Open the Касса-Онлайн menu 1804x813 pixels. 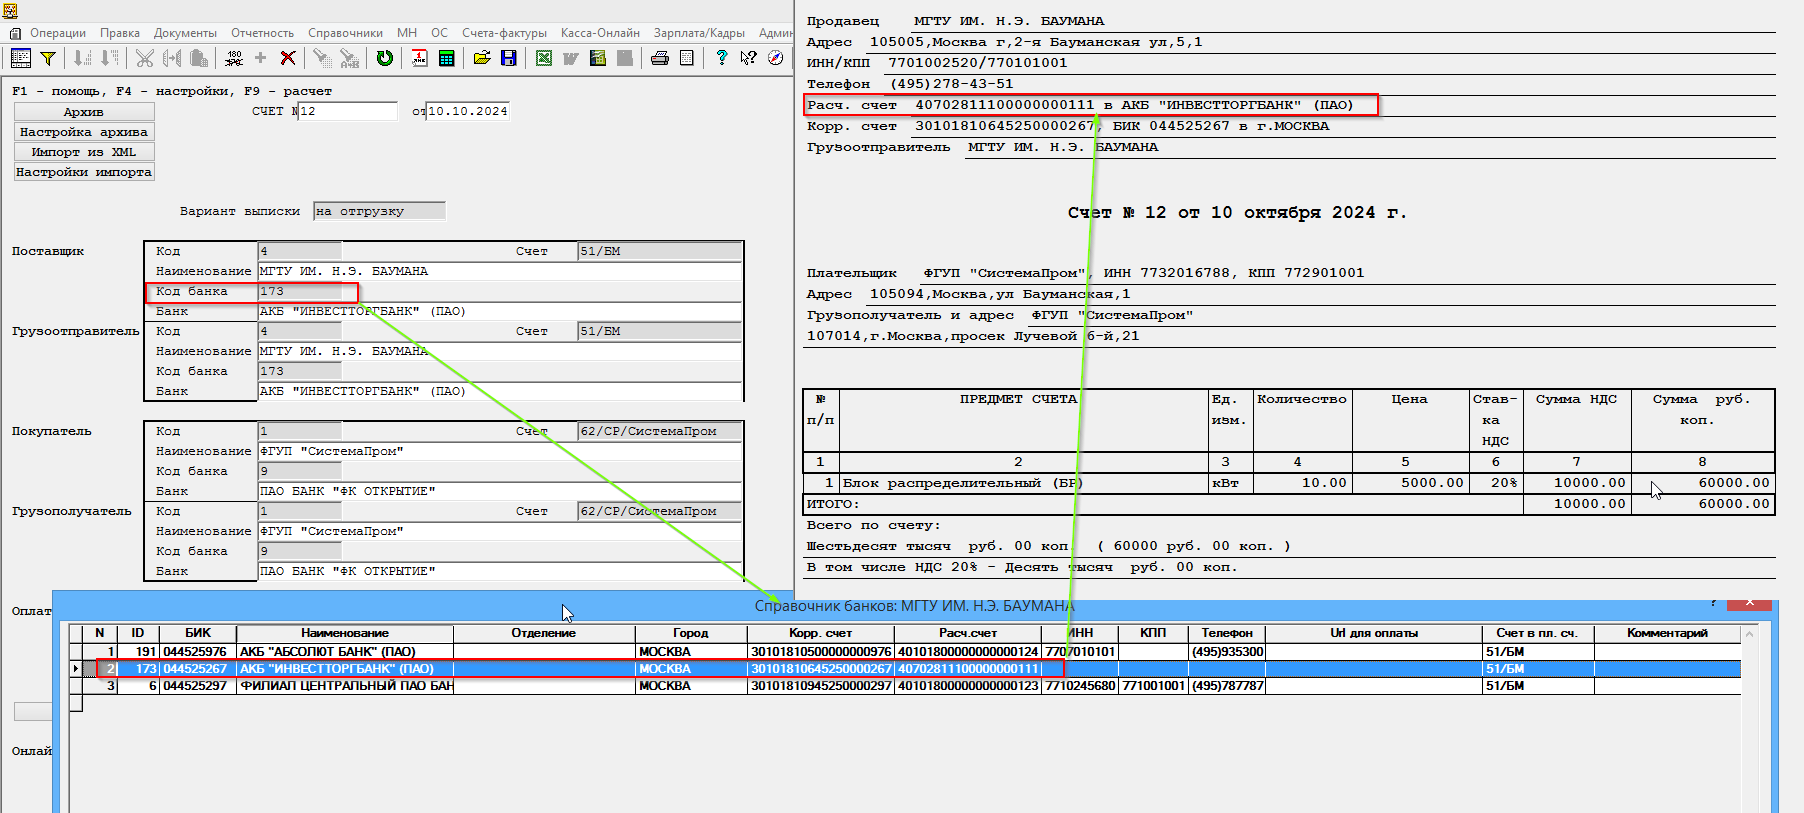point(600,33)
